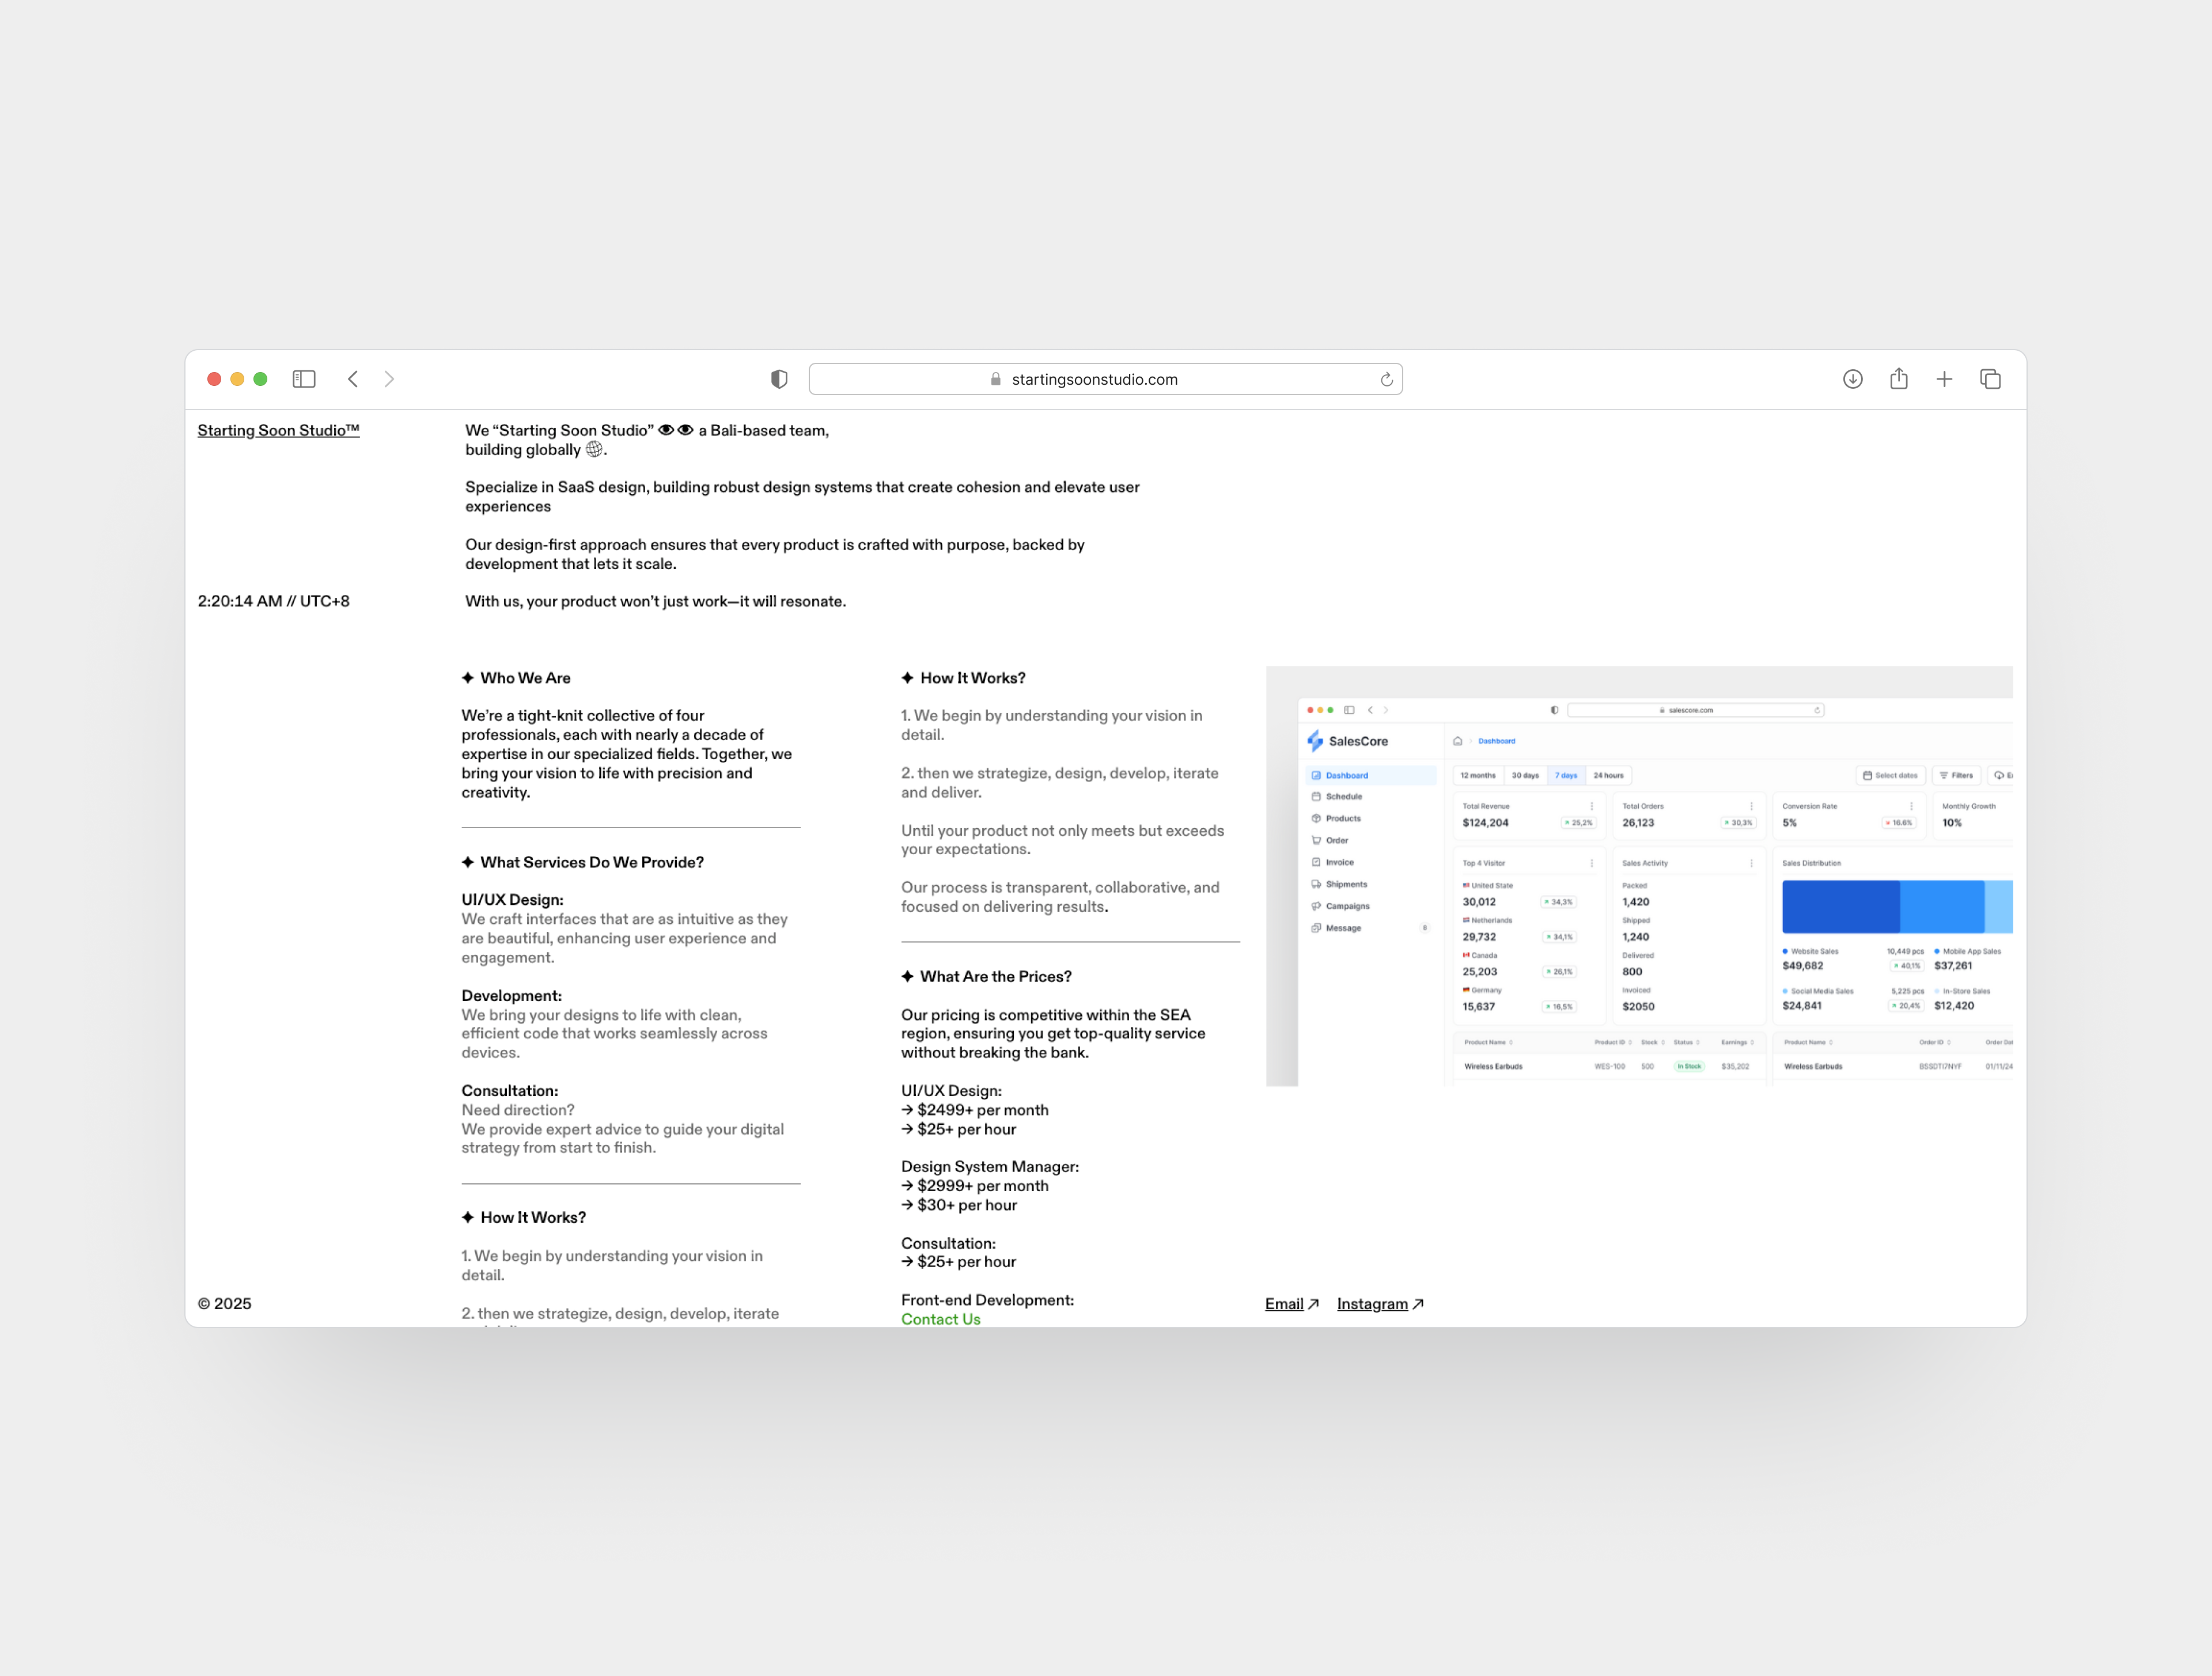The width and height of the screenshot is (2212, 1676).
Task: Click the startingsoonstudio.com address bar
Action: [x=1096, y=379]
